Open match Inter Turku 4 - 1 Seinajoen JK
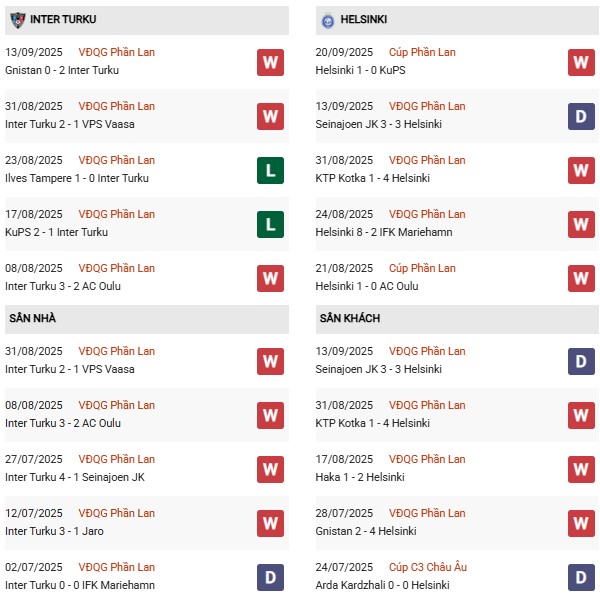Image resolution: width=600 pixels, height=600 pixels. (75, 477)
